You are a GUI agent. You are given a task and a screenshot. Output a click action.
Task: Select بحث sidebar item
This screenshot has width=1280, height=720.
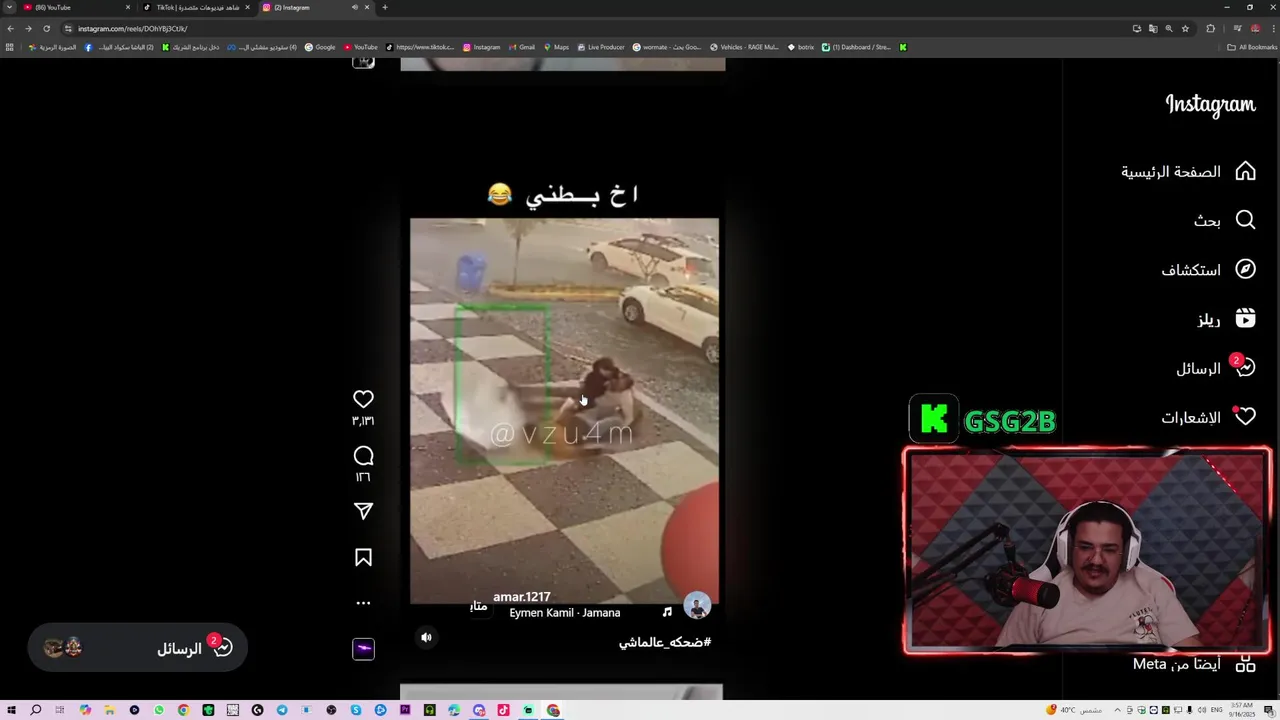[1207, 221]
